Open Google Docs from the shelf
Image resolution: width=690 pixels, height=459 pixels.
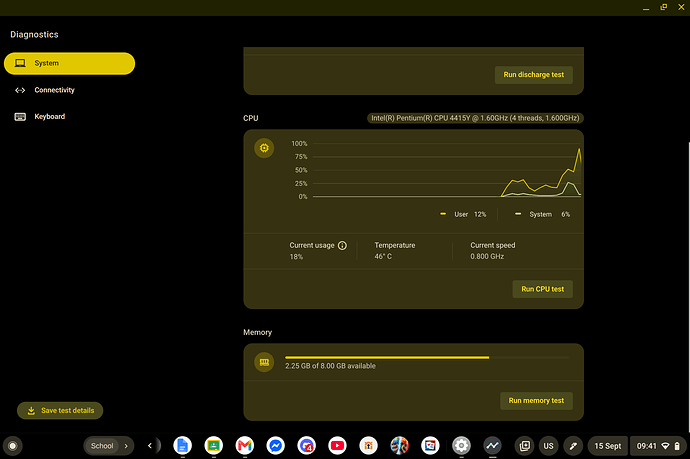click(x=183, y=446)
